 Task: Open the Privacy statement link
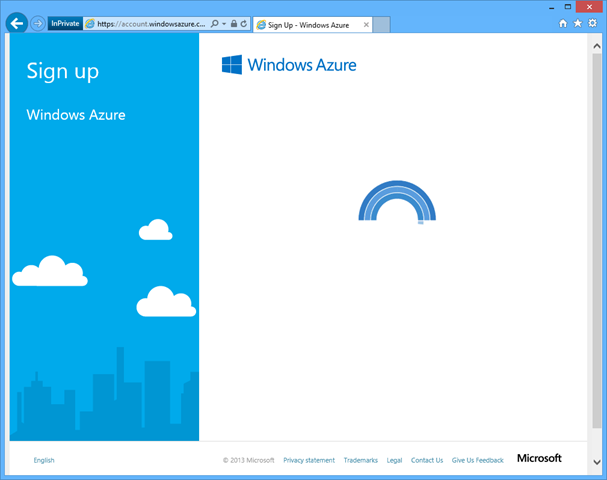309,460
